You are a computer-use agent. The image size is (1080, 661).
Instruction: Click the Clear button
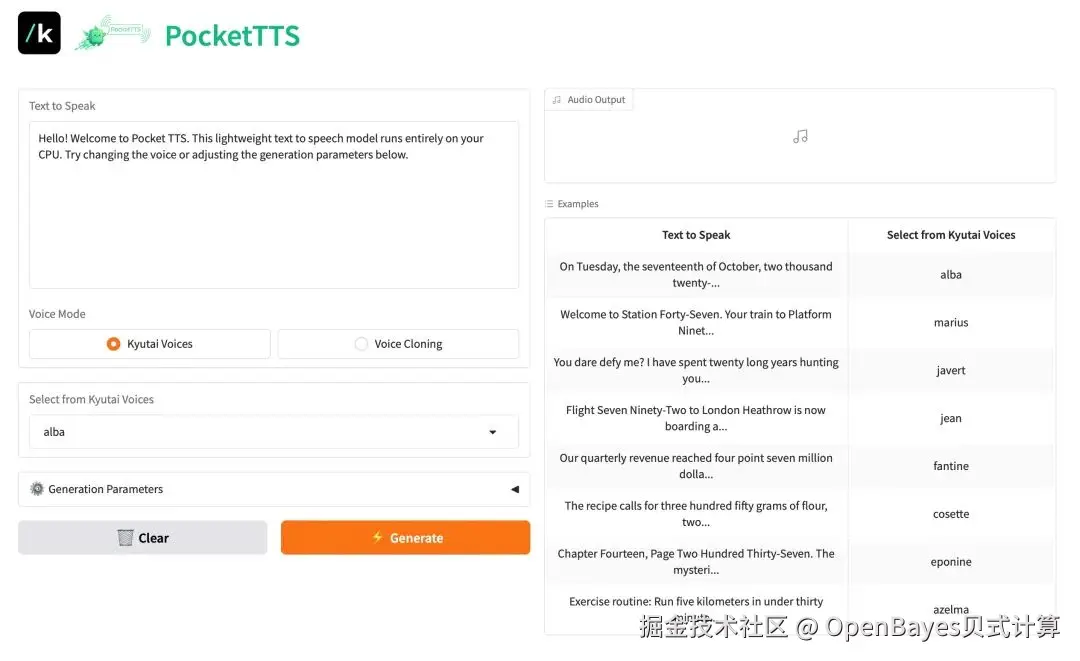click(x=143, y=538)
